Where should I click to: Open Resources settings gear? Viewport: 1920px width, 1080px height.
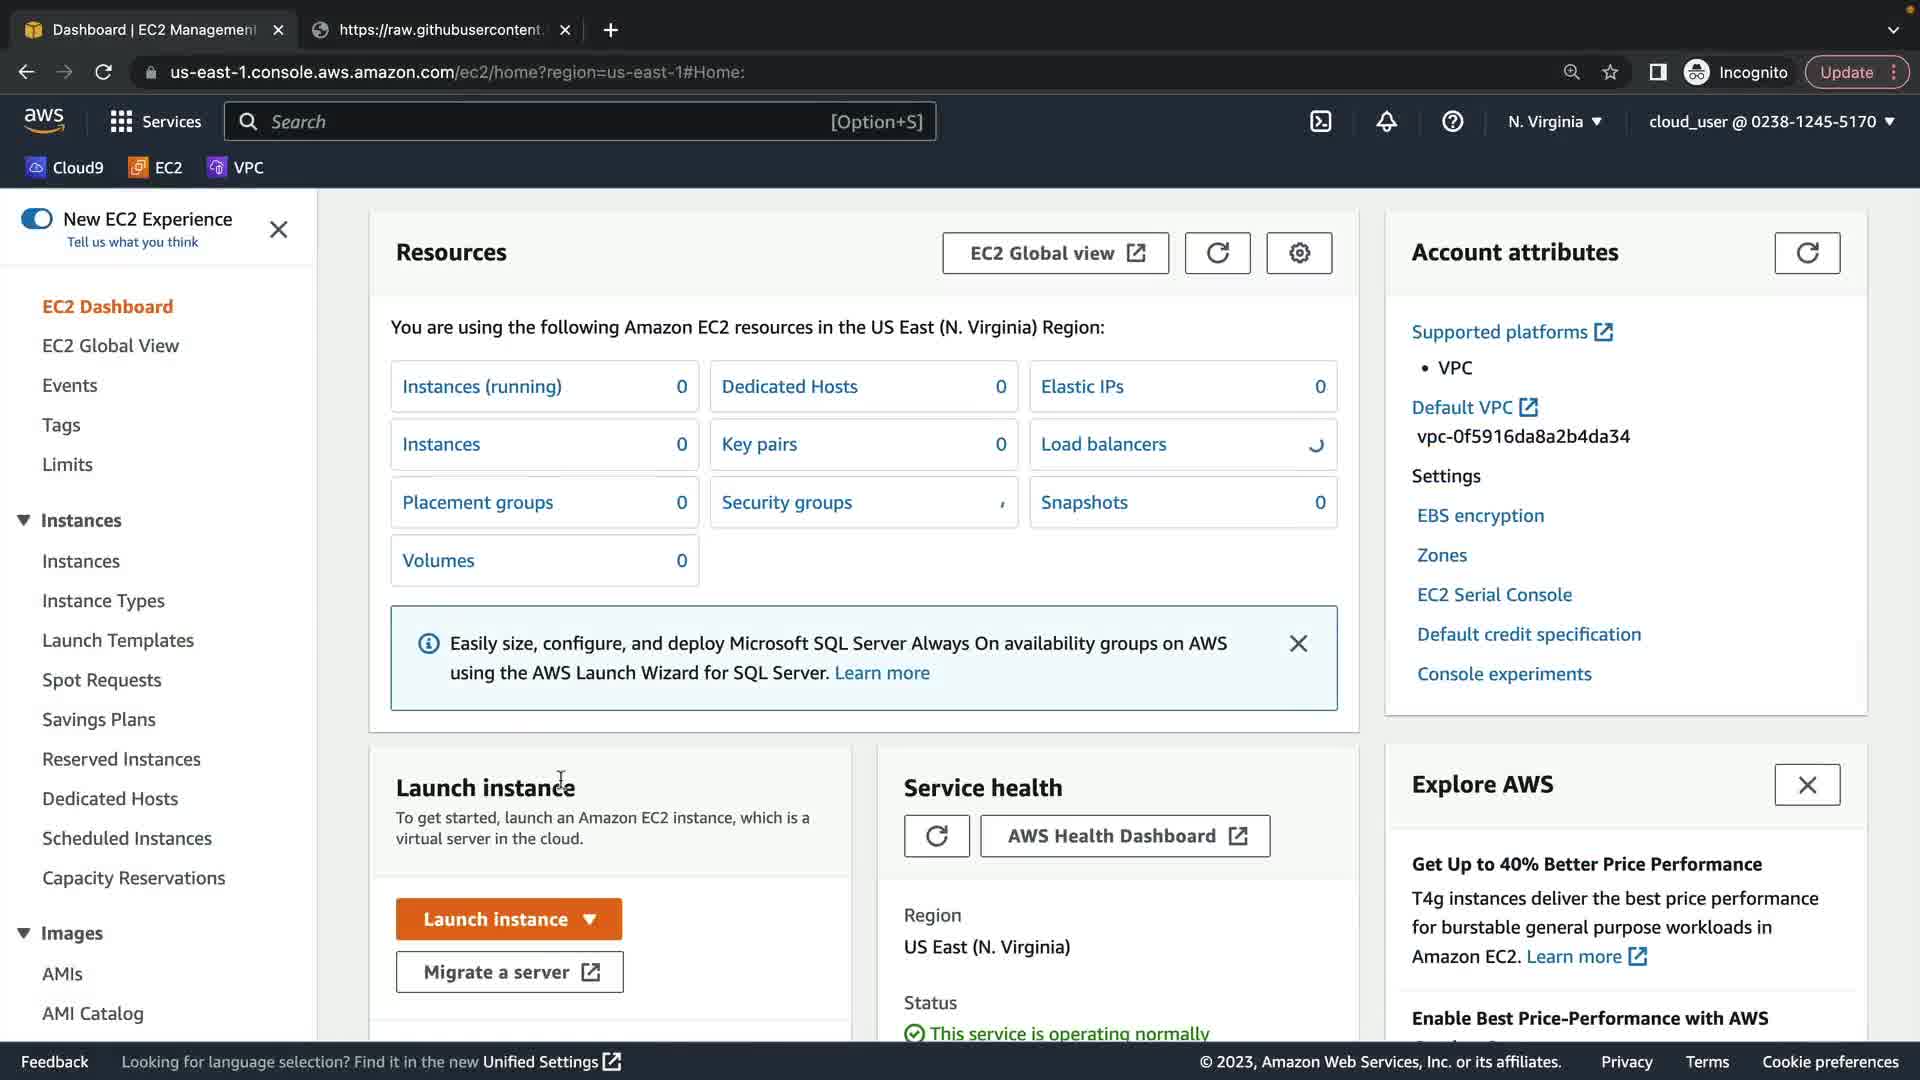point(1298,253)
